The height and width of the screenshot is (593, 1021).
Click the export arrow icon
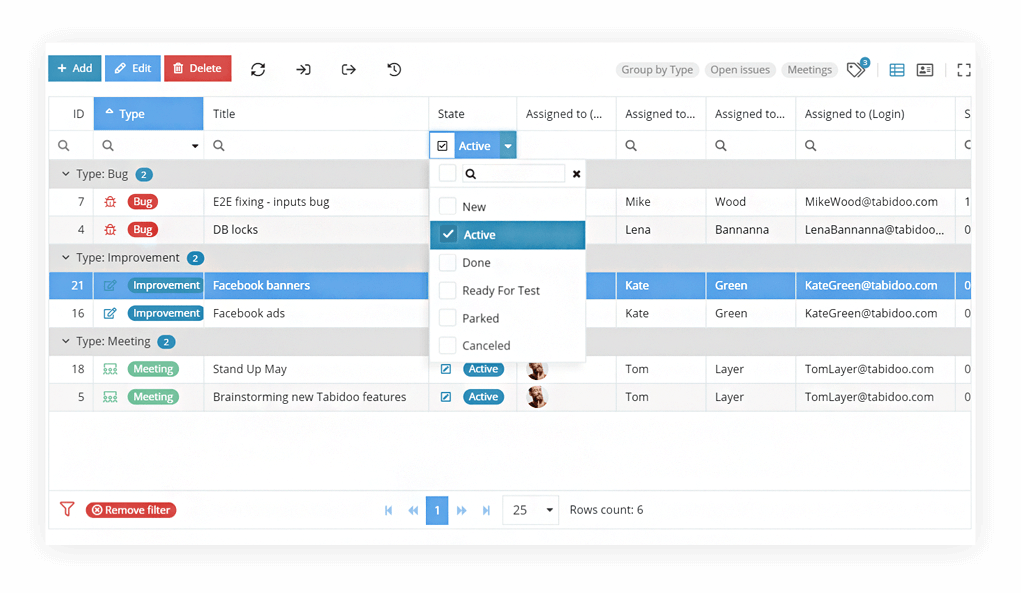[x=348, y=69]
